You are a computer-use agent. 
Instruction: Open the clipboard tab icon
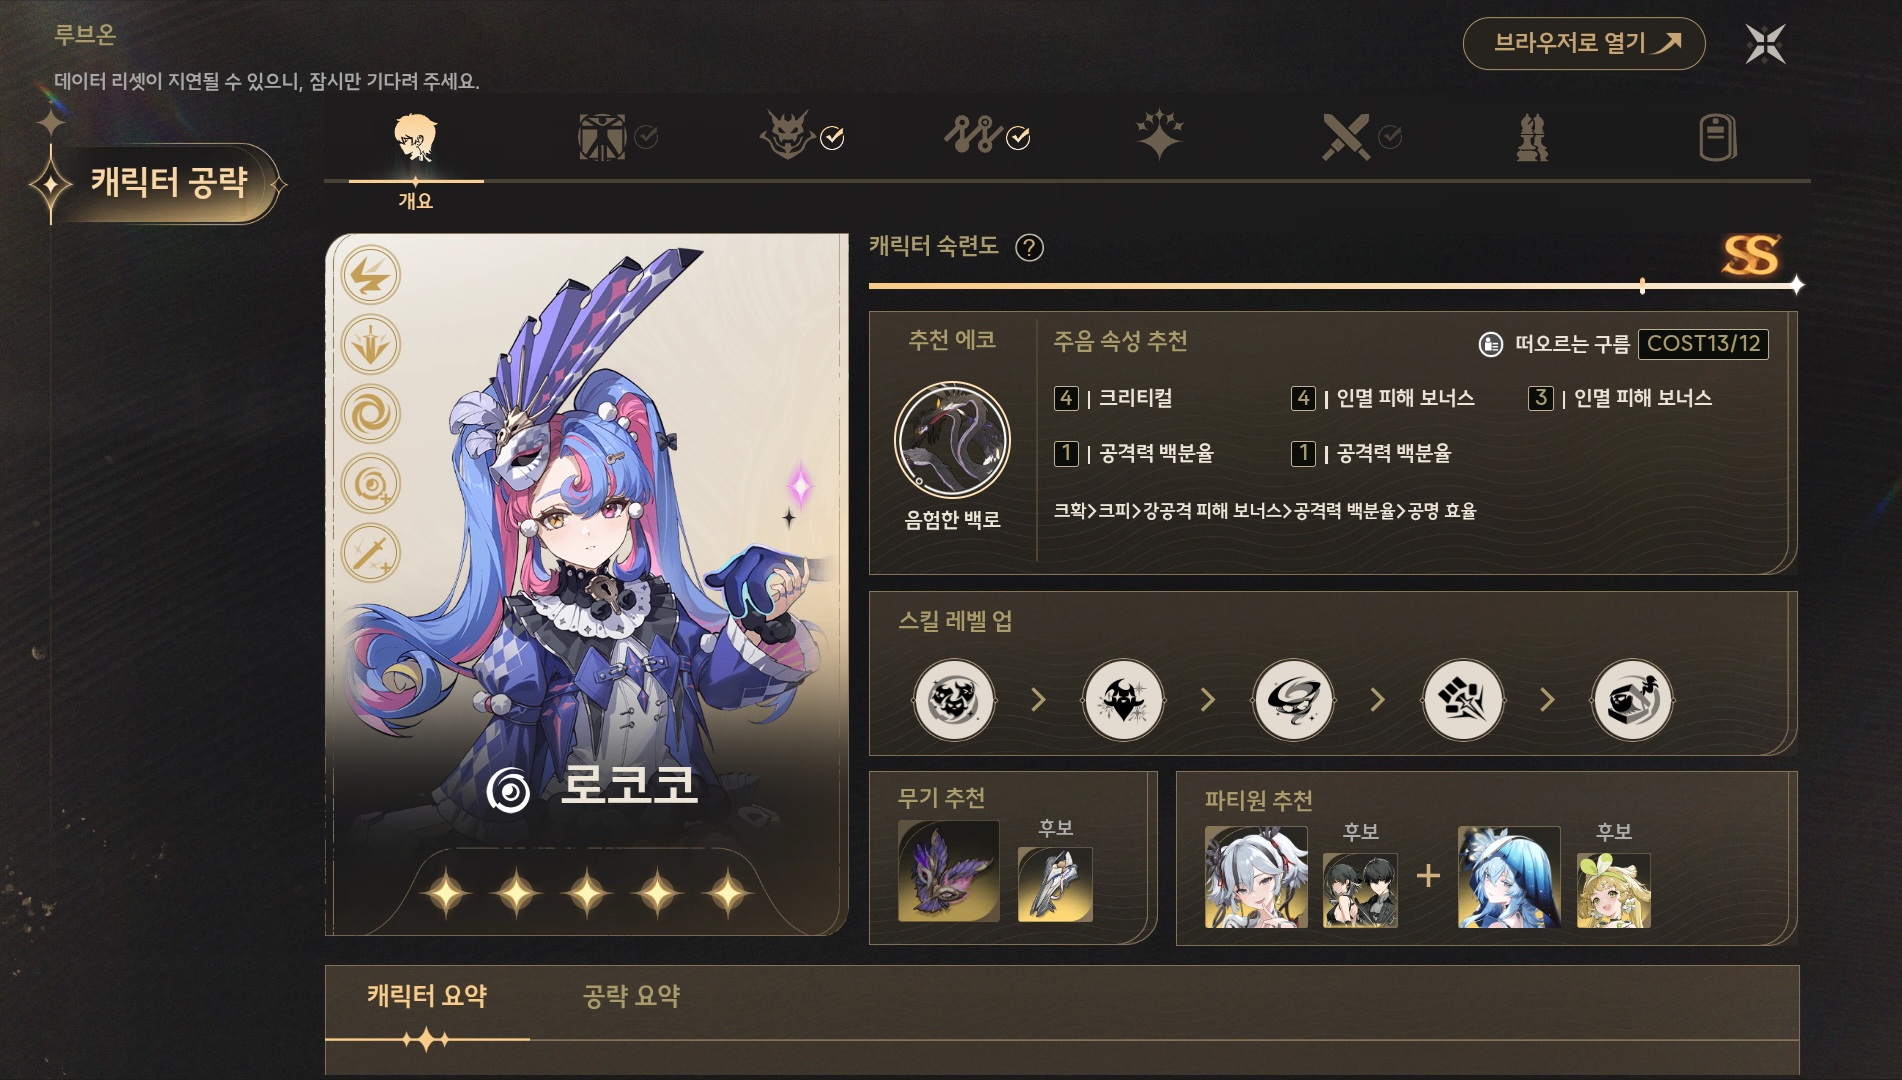(x=1718, y=137)
